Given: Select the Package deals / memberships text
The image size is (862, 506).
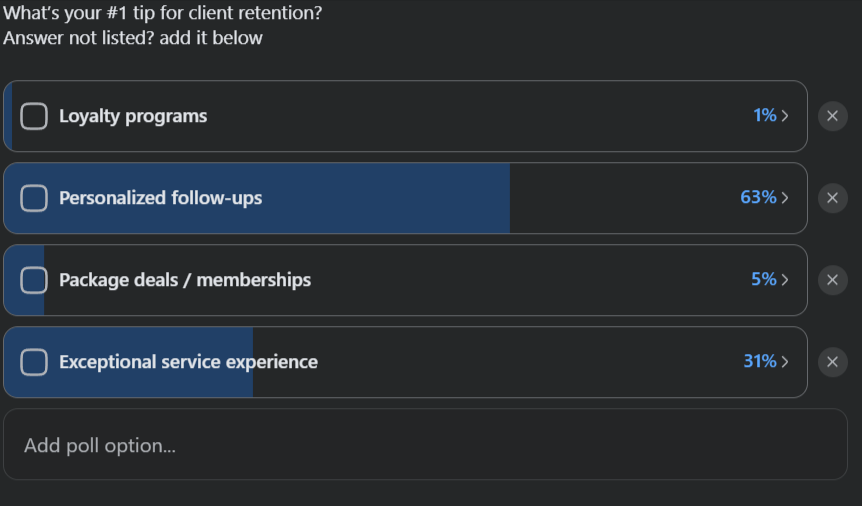Looking at the screenshot, I should click(185, 280).
